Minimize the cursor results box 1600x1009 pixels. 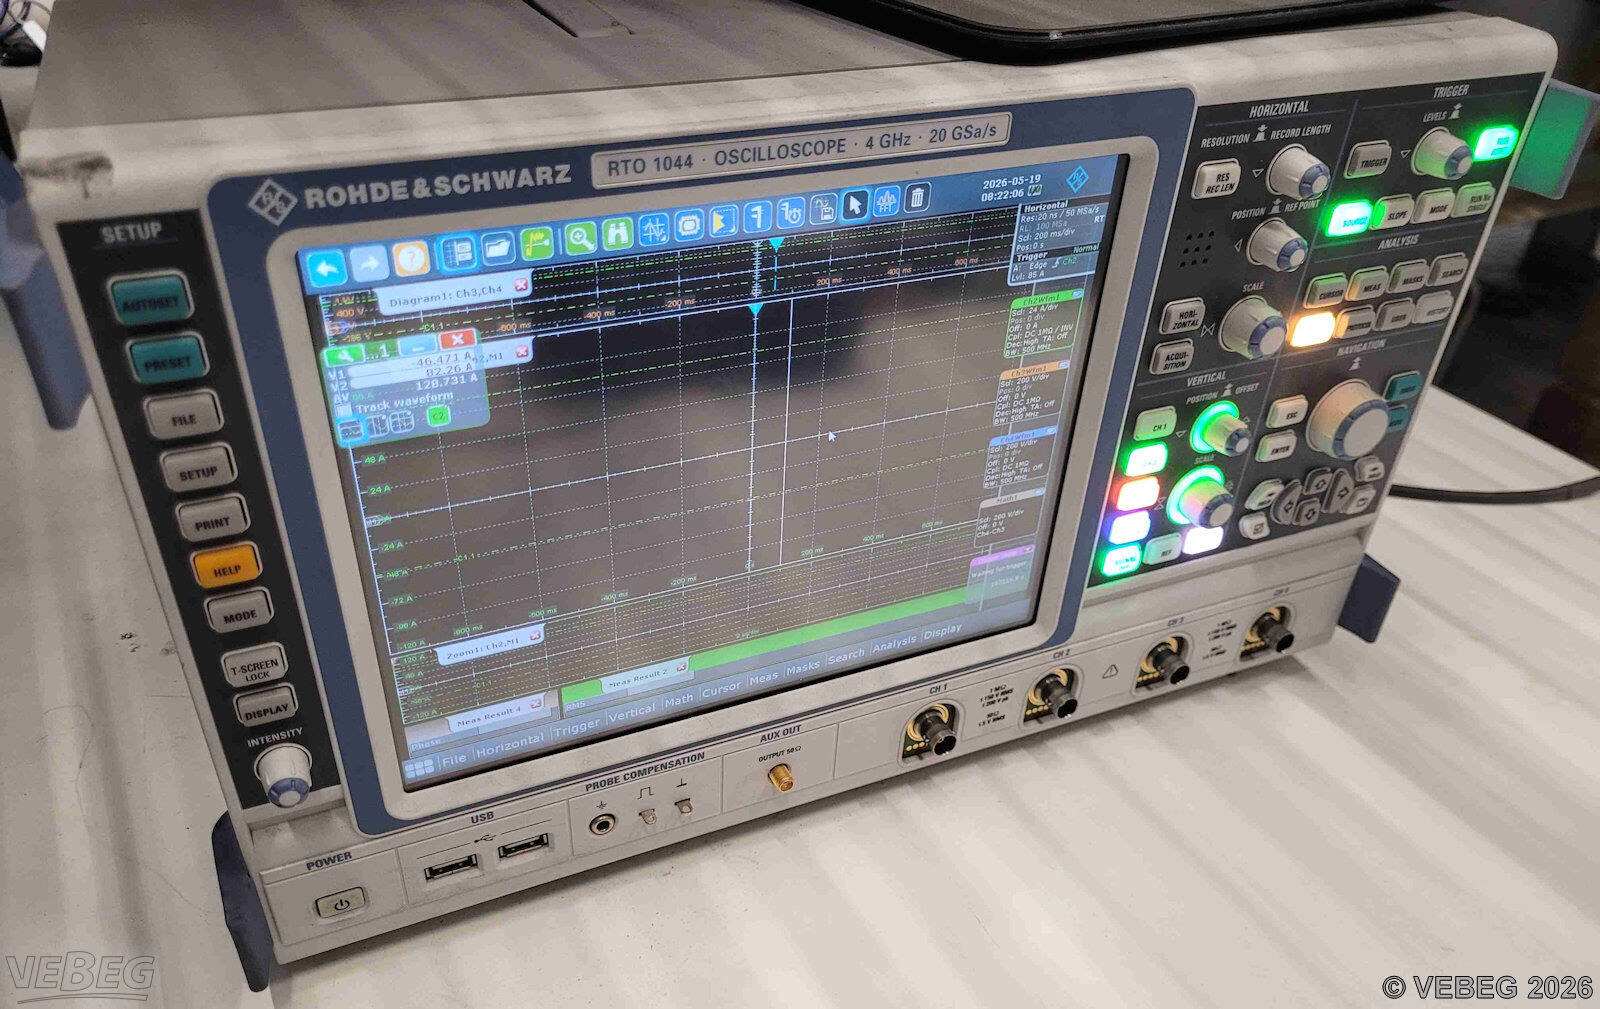[x=418, y=346]
